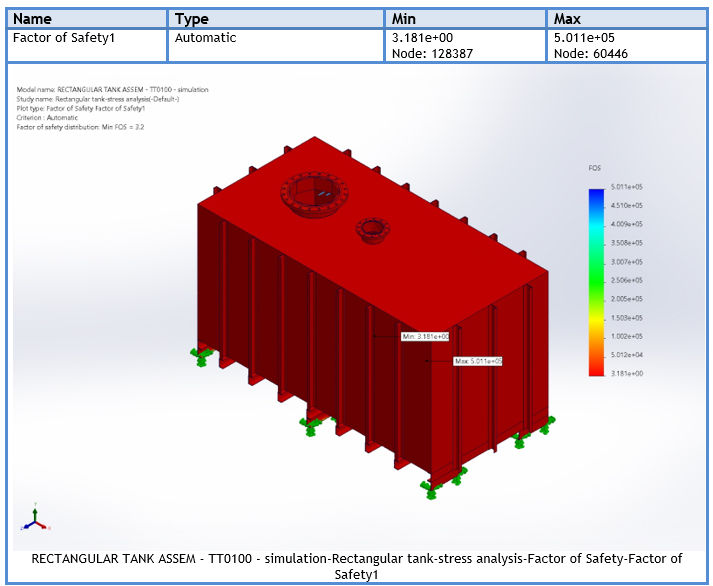The width and height of the screenshot is (713, 586).
Task: Click legend value 5.012e+04
Action: (627, 355)
